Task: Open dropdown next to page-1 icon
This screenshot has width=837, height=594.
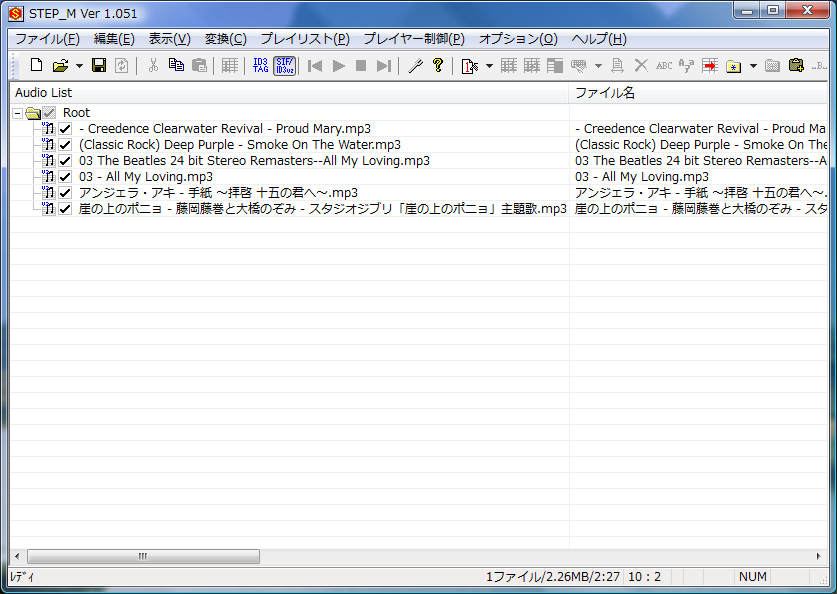Action: [489, 66]
